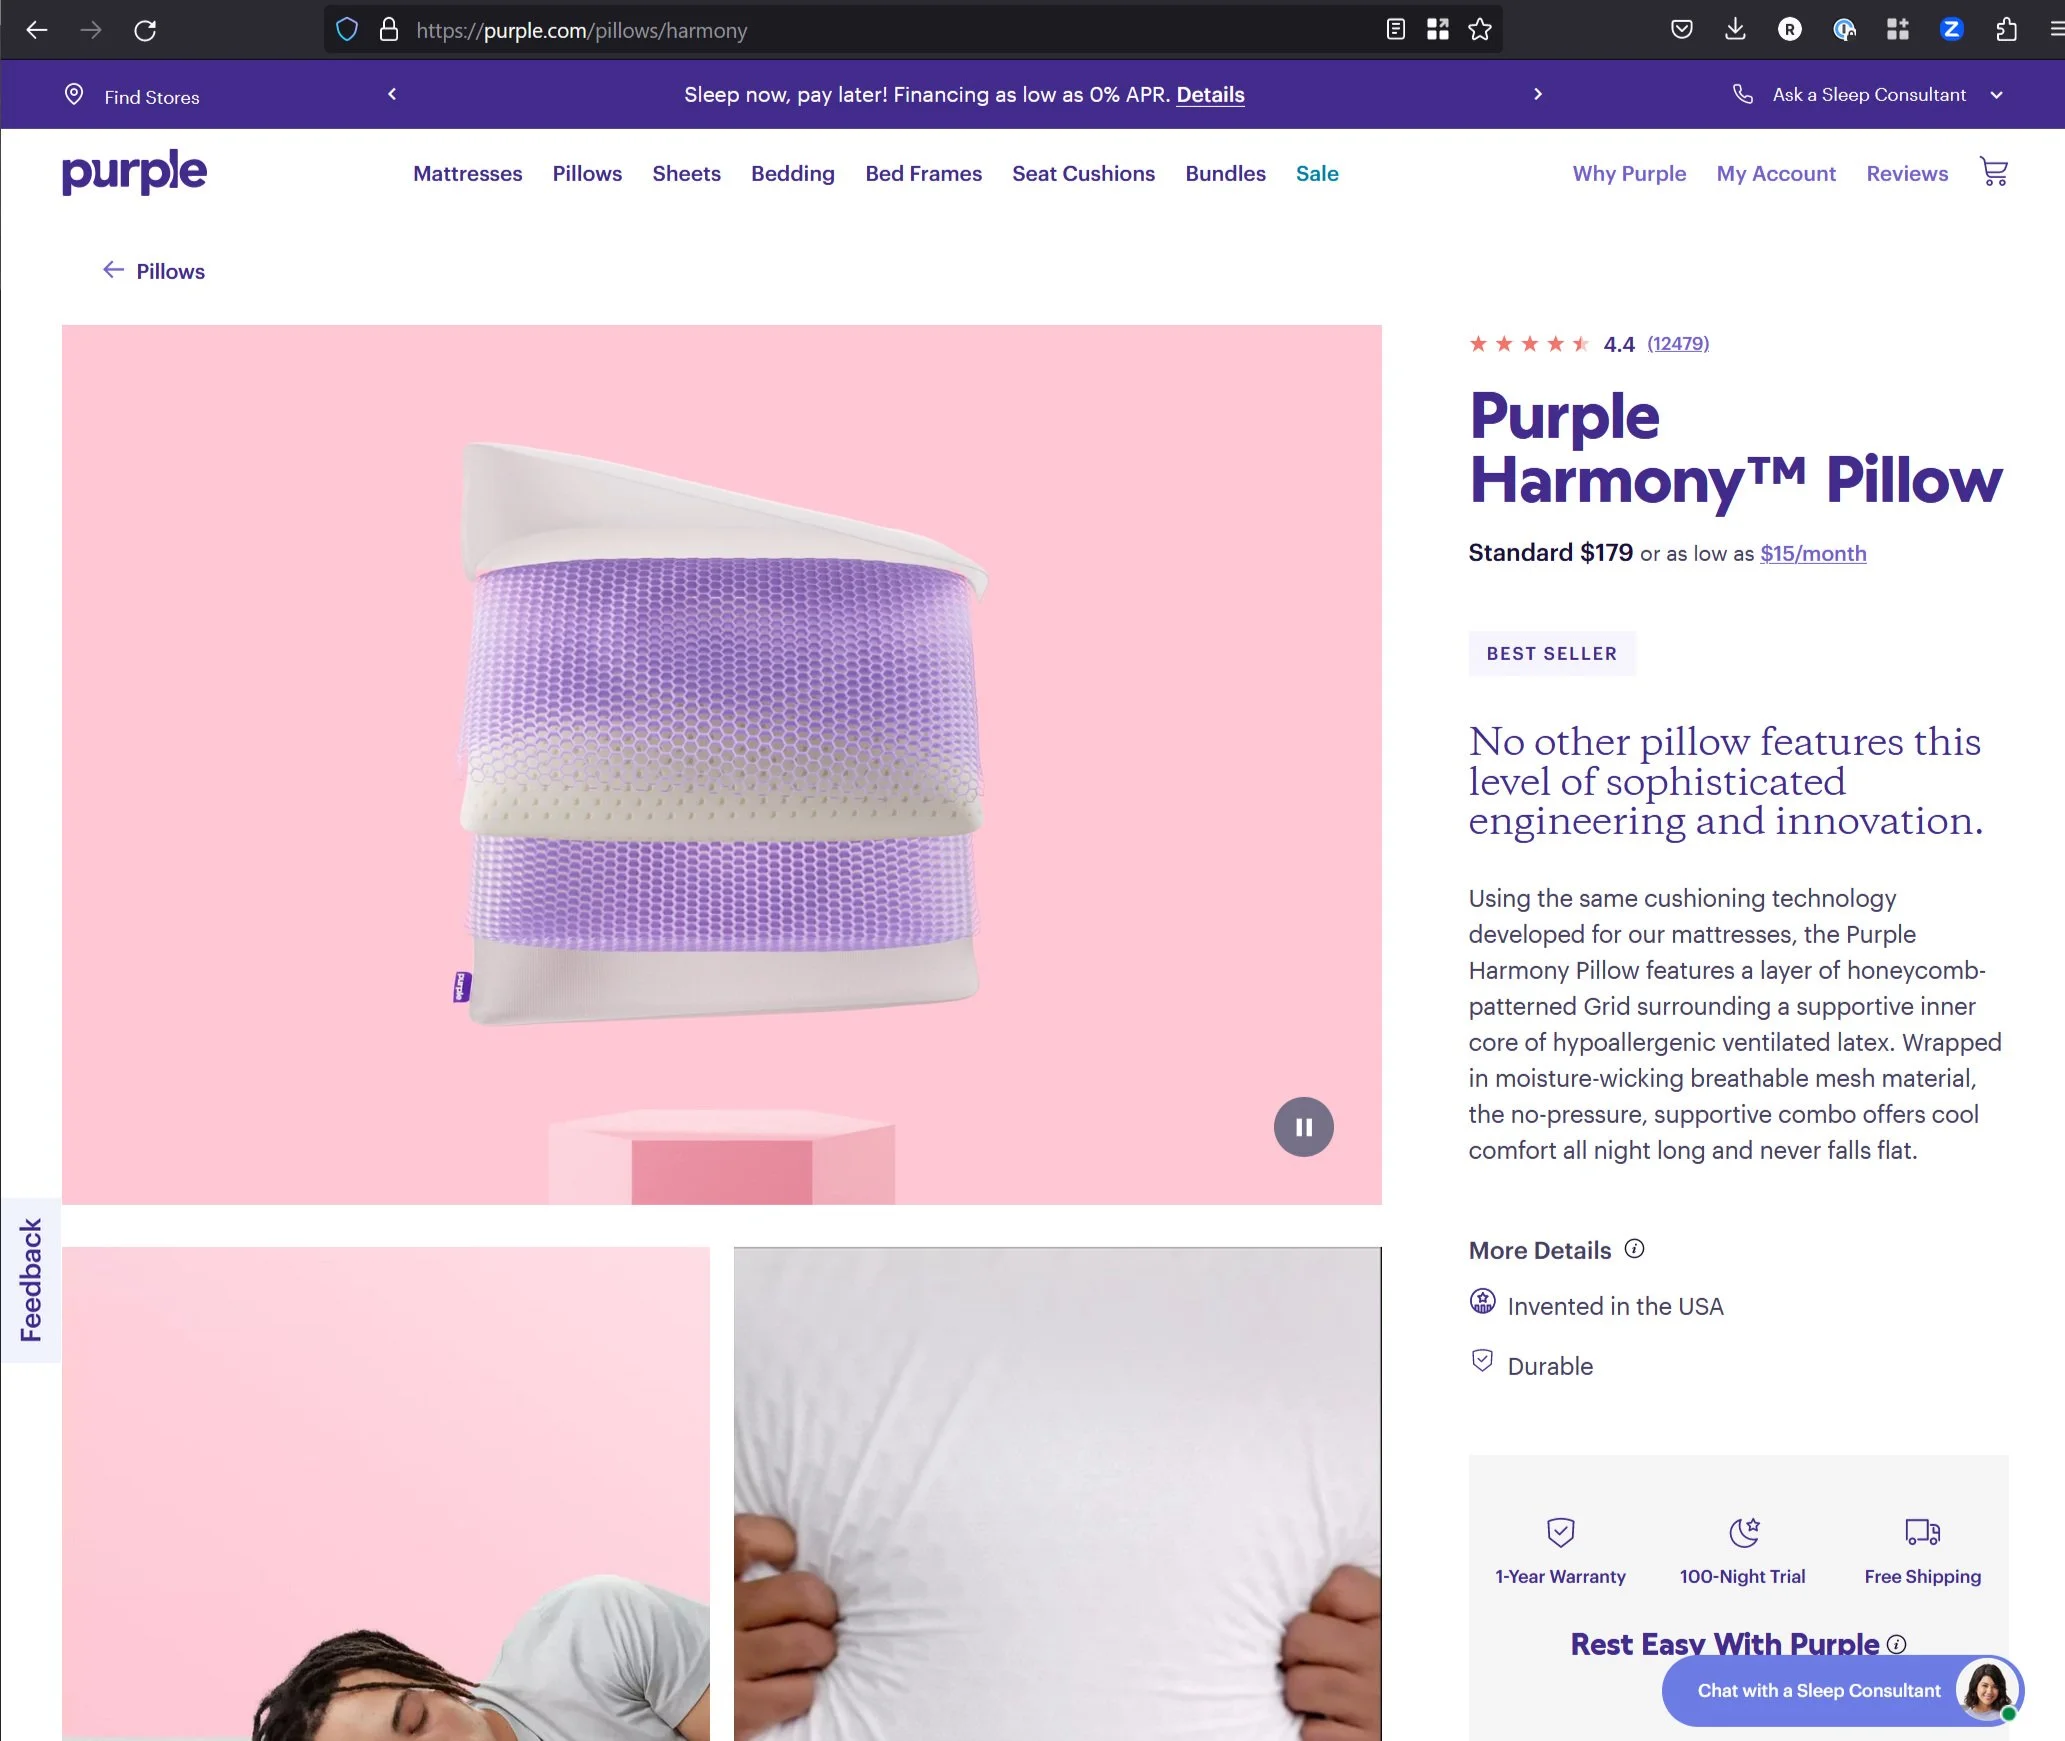This screenshot has height=1741, width=2065.
Task: Open the Feedback side tab
Action: [x=31, y=1280]
